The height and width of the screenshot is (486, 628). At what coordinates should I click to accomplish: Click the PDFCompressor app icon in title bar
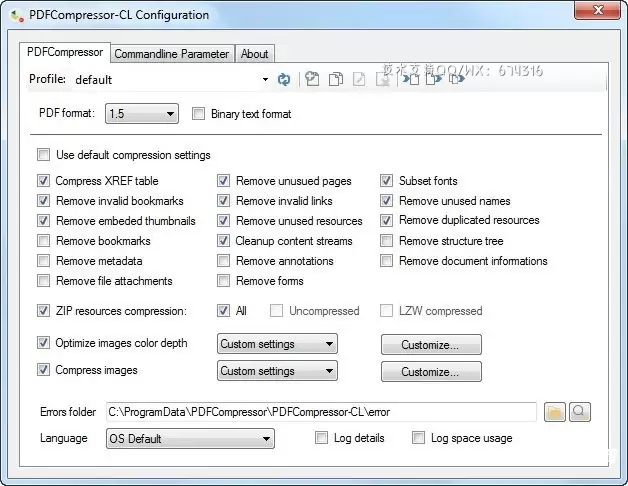[x=16, y=16]
